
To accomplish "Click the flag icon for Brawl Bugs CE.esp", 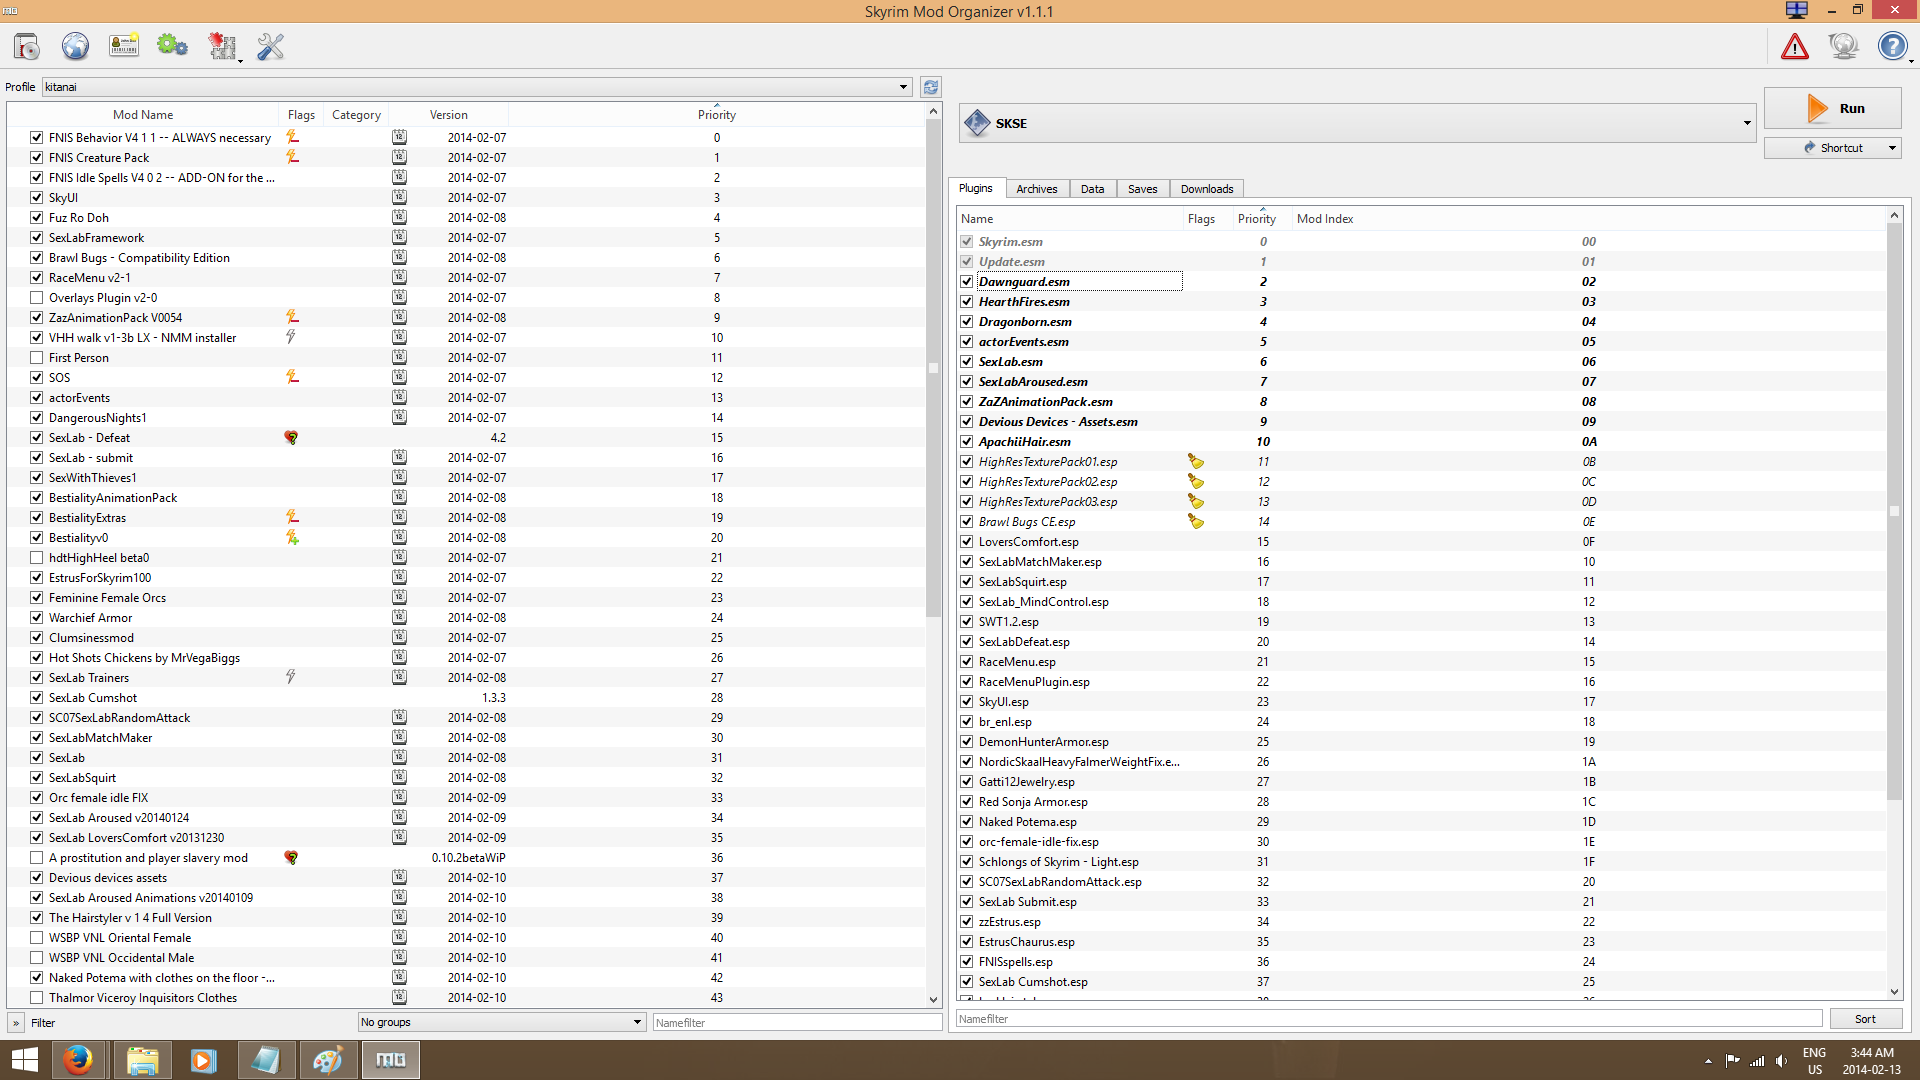I will (x=1196, y=521).
